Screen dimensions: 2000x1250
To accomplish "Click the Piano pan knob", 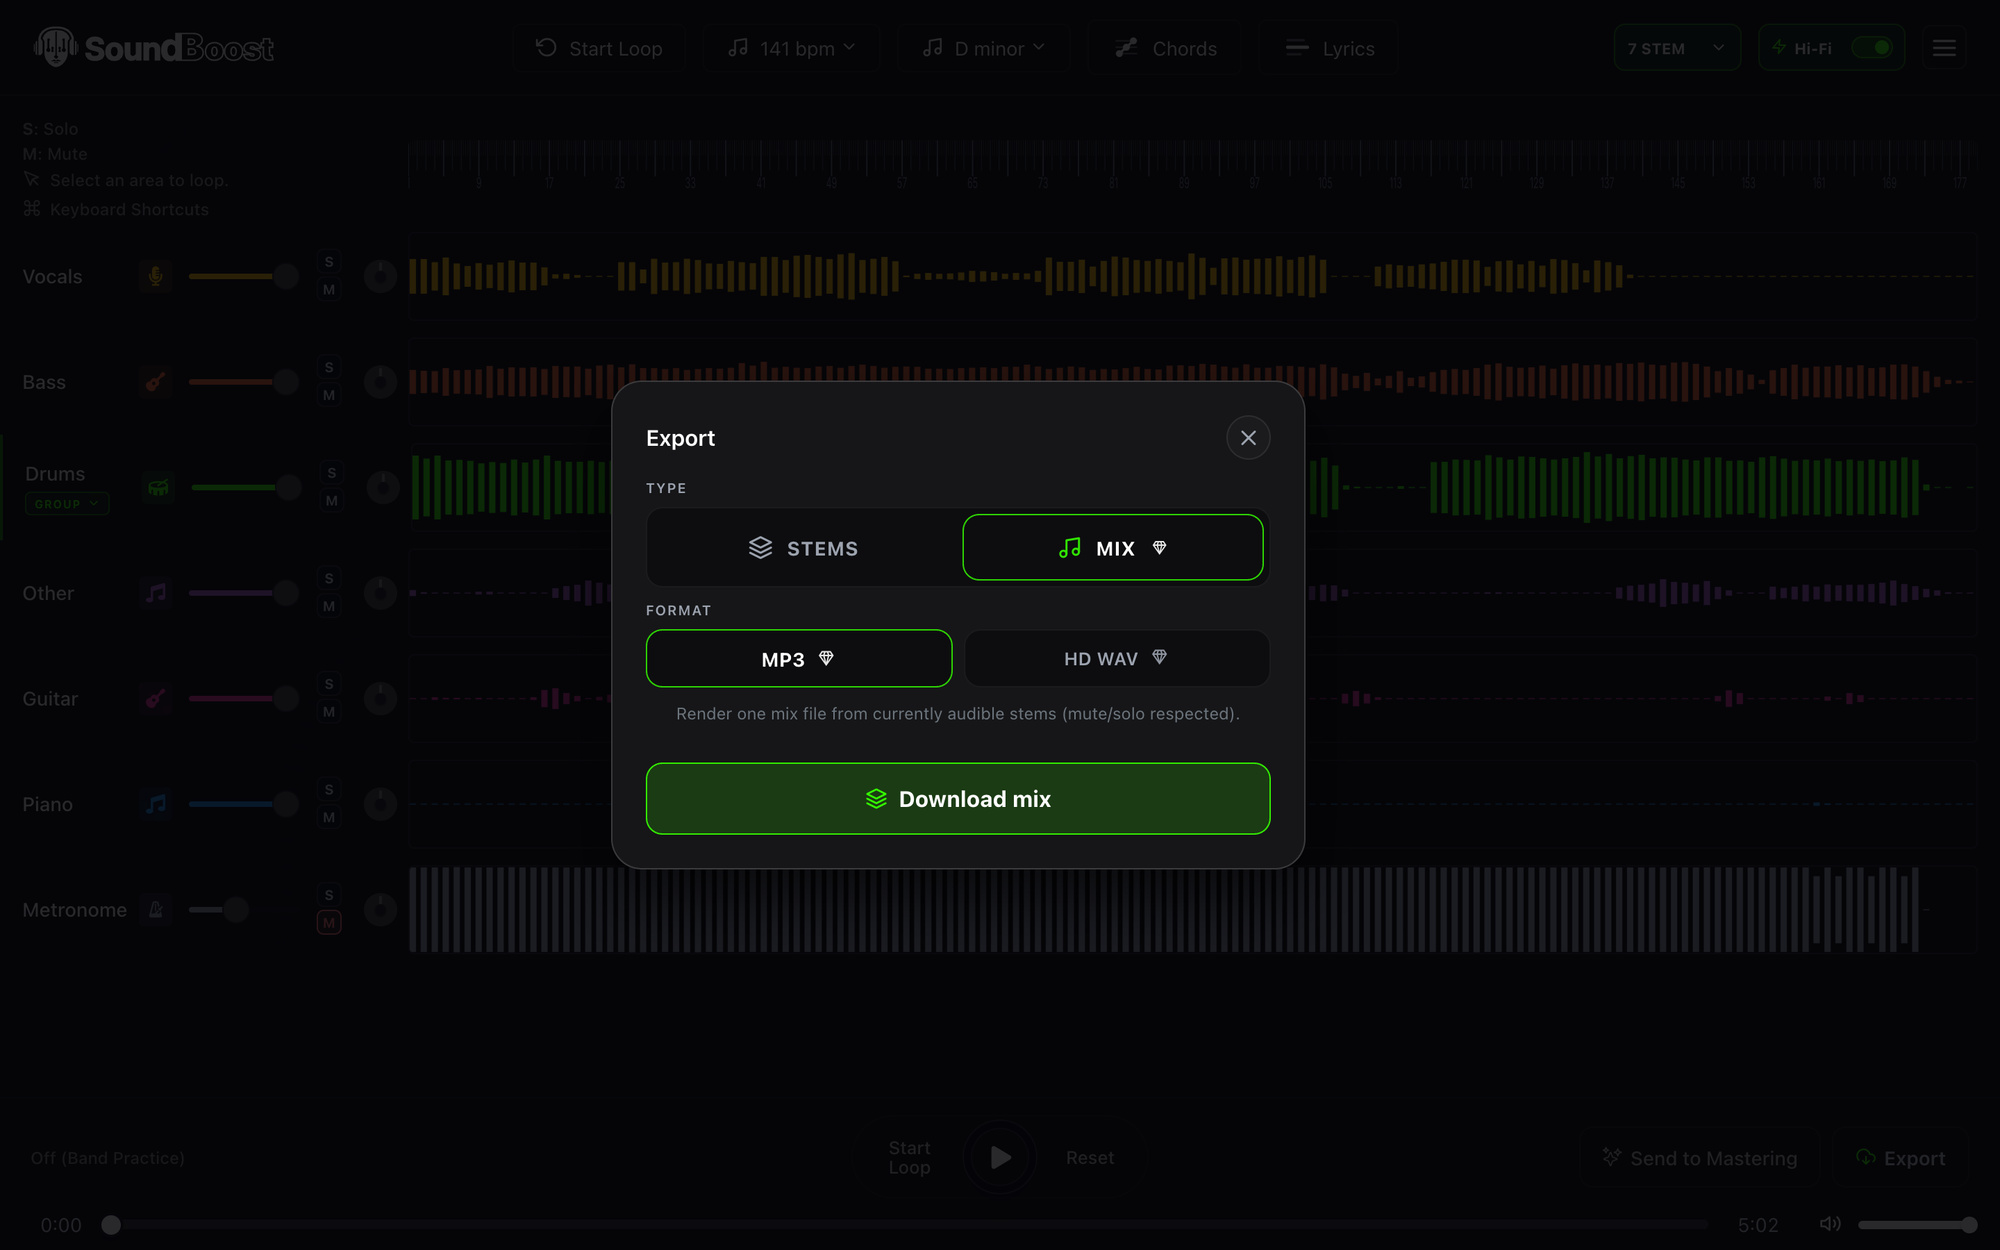I will click(380, 804).
